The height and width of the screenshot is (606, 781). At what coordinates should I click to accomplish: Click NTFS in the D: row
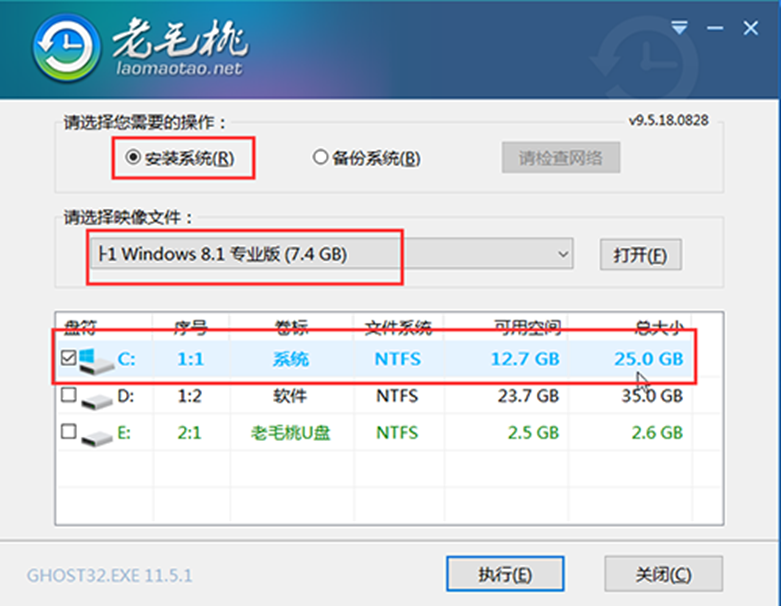397,396
